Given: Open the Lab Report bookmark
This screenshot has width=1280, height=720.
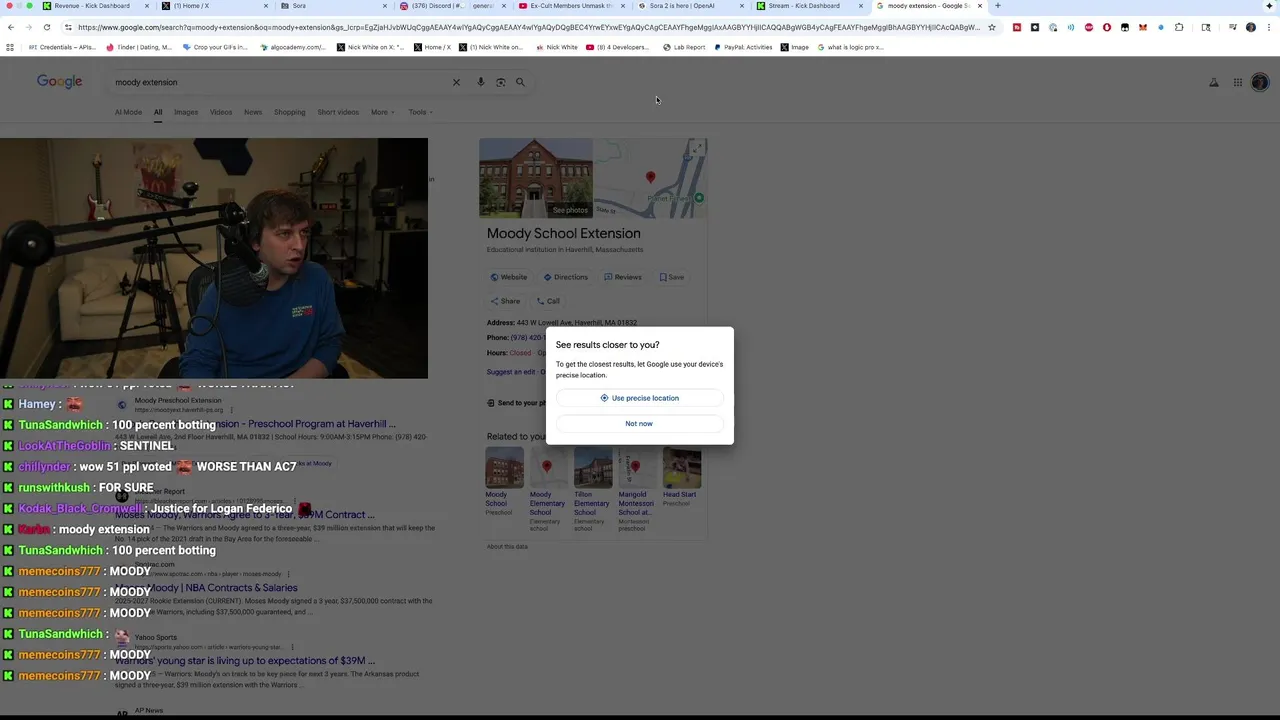Looking at the screenshot, I should (x=684, y=47).
